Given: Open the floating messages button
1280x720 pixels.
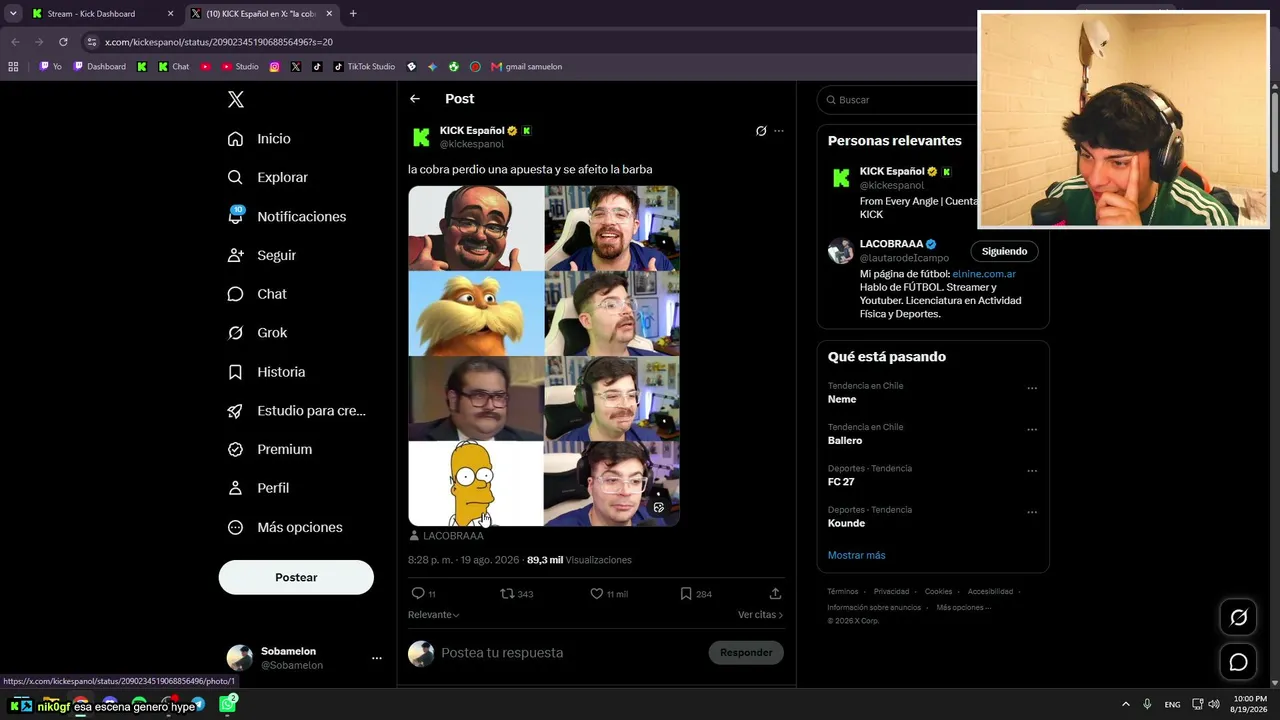Looking at the screenshot, I should pyautogui.click(x=1238, y=662).
